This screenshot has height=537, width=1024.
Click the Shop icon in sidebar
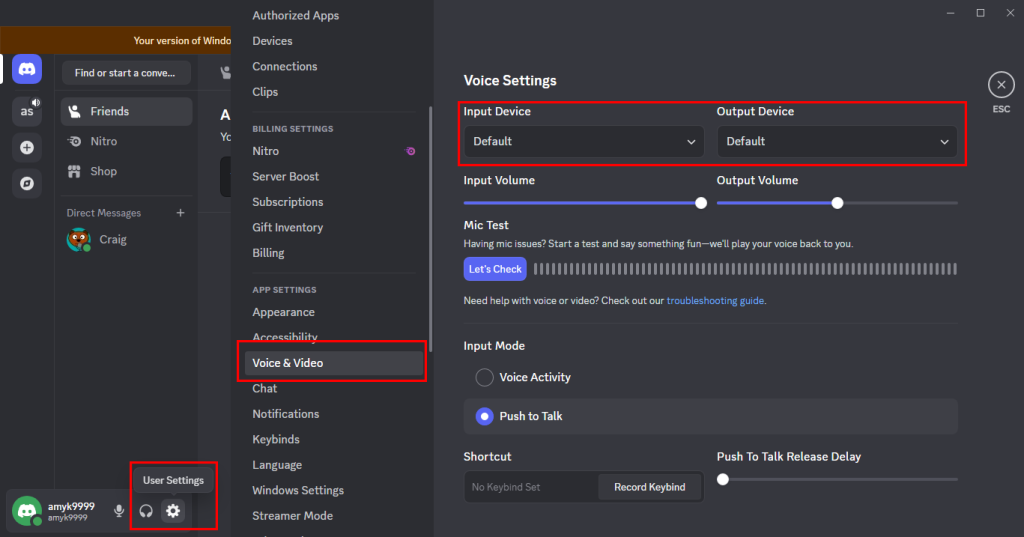pyautogui.click(x=74, y=171)
